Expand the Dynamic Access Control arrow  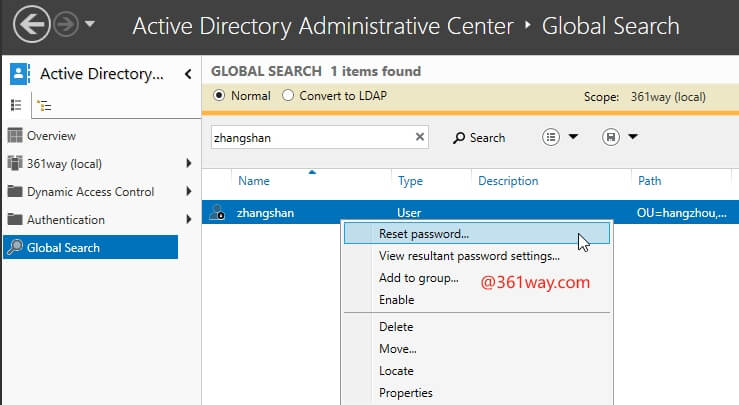click(188, 192)
